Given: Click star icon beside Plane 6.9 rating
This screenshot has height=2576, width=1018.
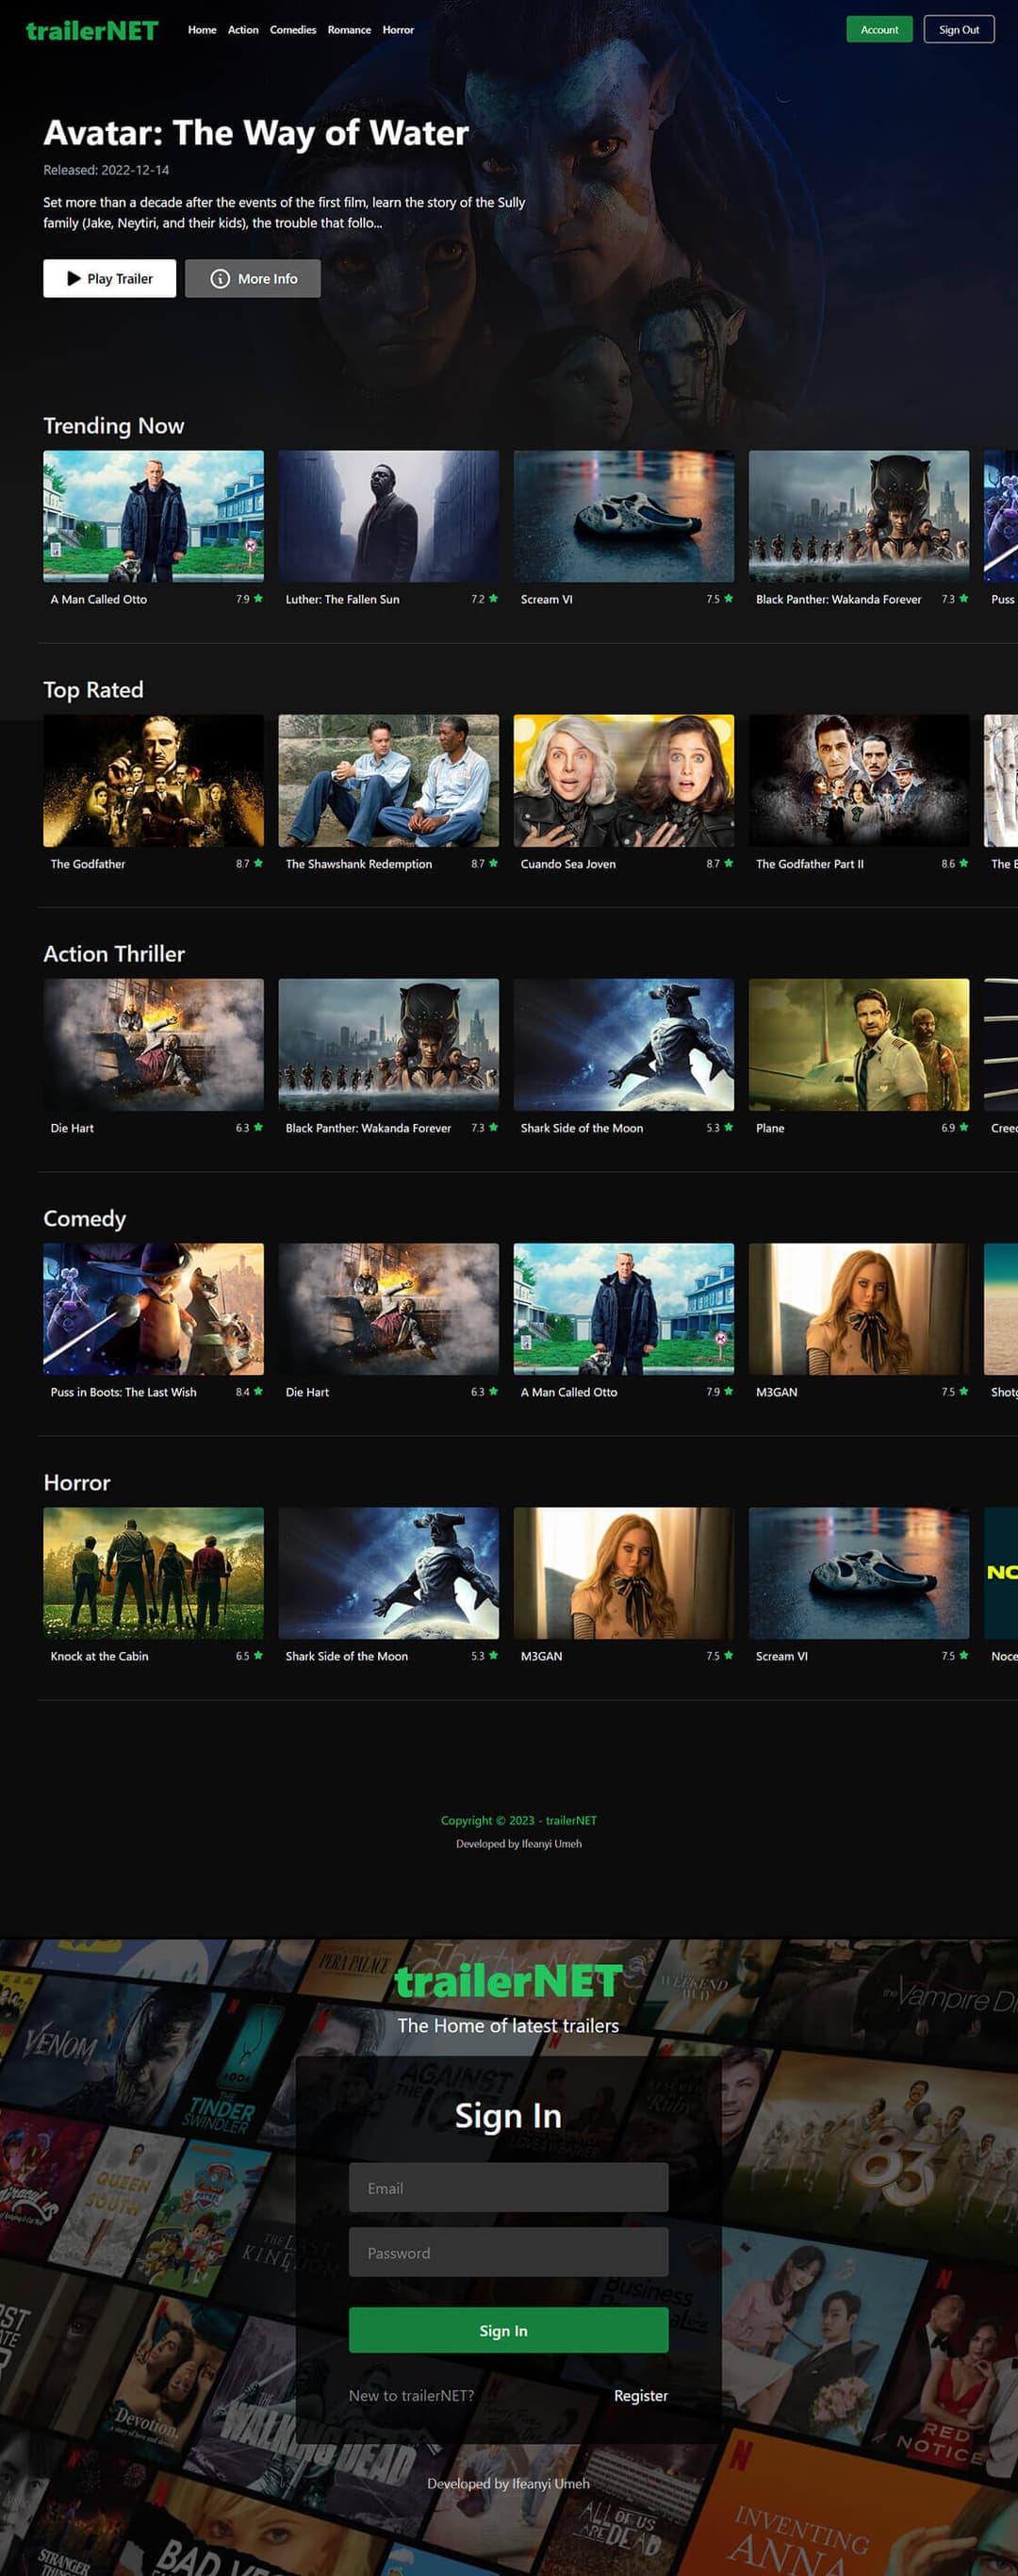Looking at the screenshot, I should [963, 1127].
